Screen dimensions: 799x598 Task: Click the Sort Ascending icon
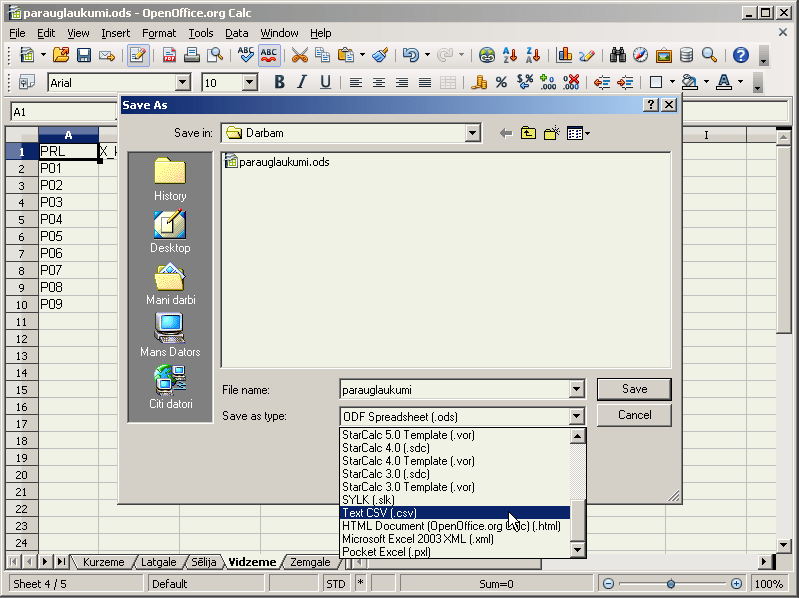click(x=510, y=55)
